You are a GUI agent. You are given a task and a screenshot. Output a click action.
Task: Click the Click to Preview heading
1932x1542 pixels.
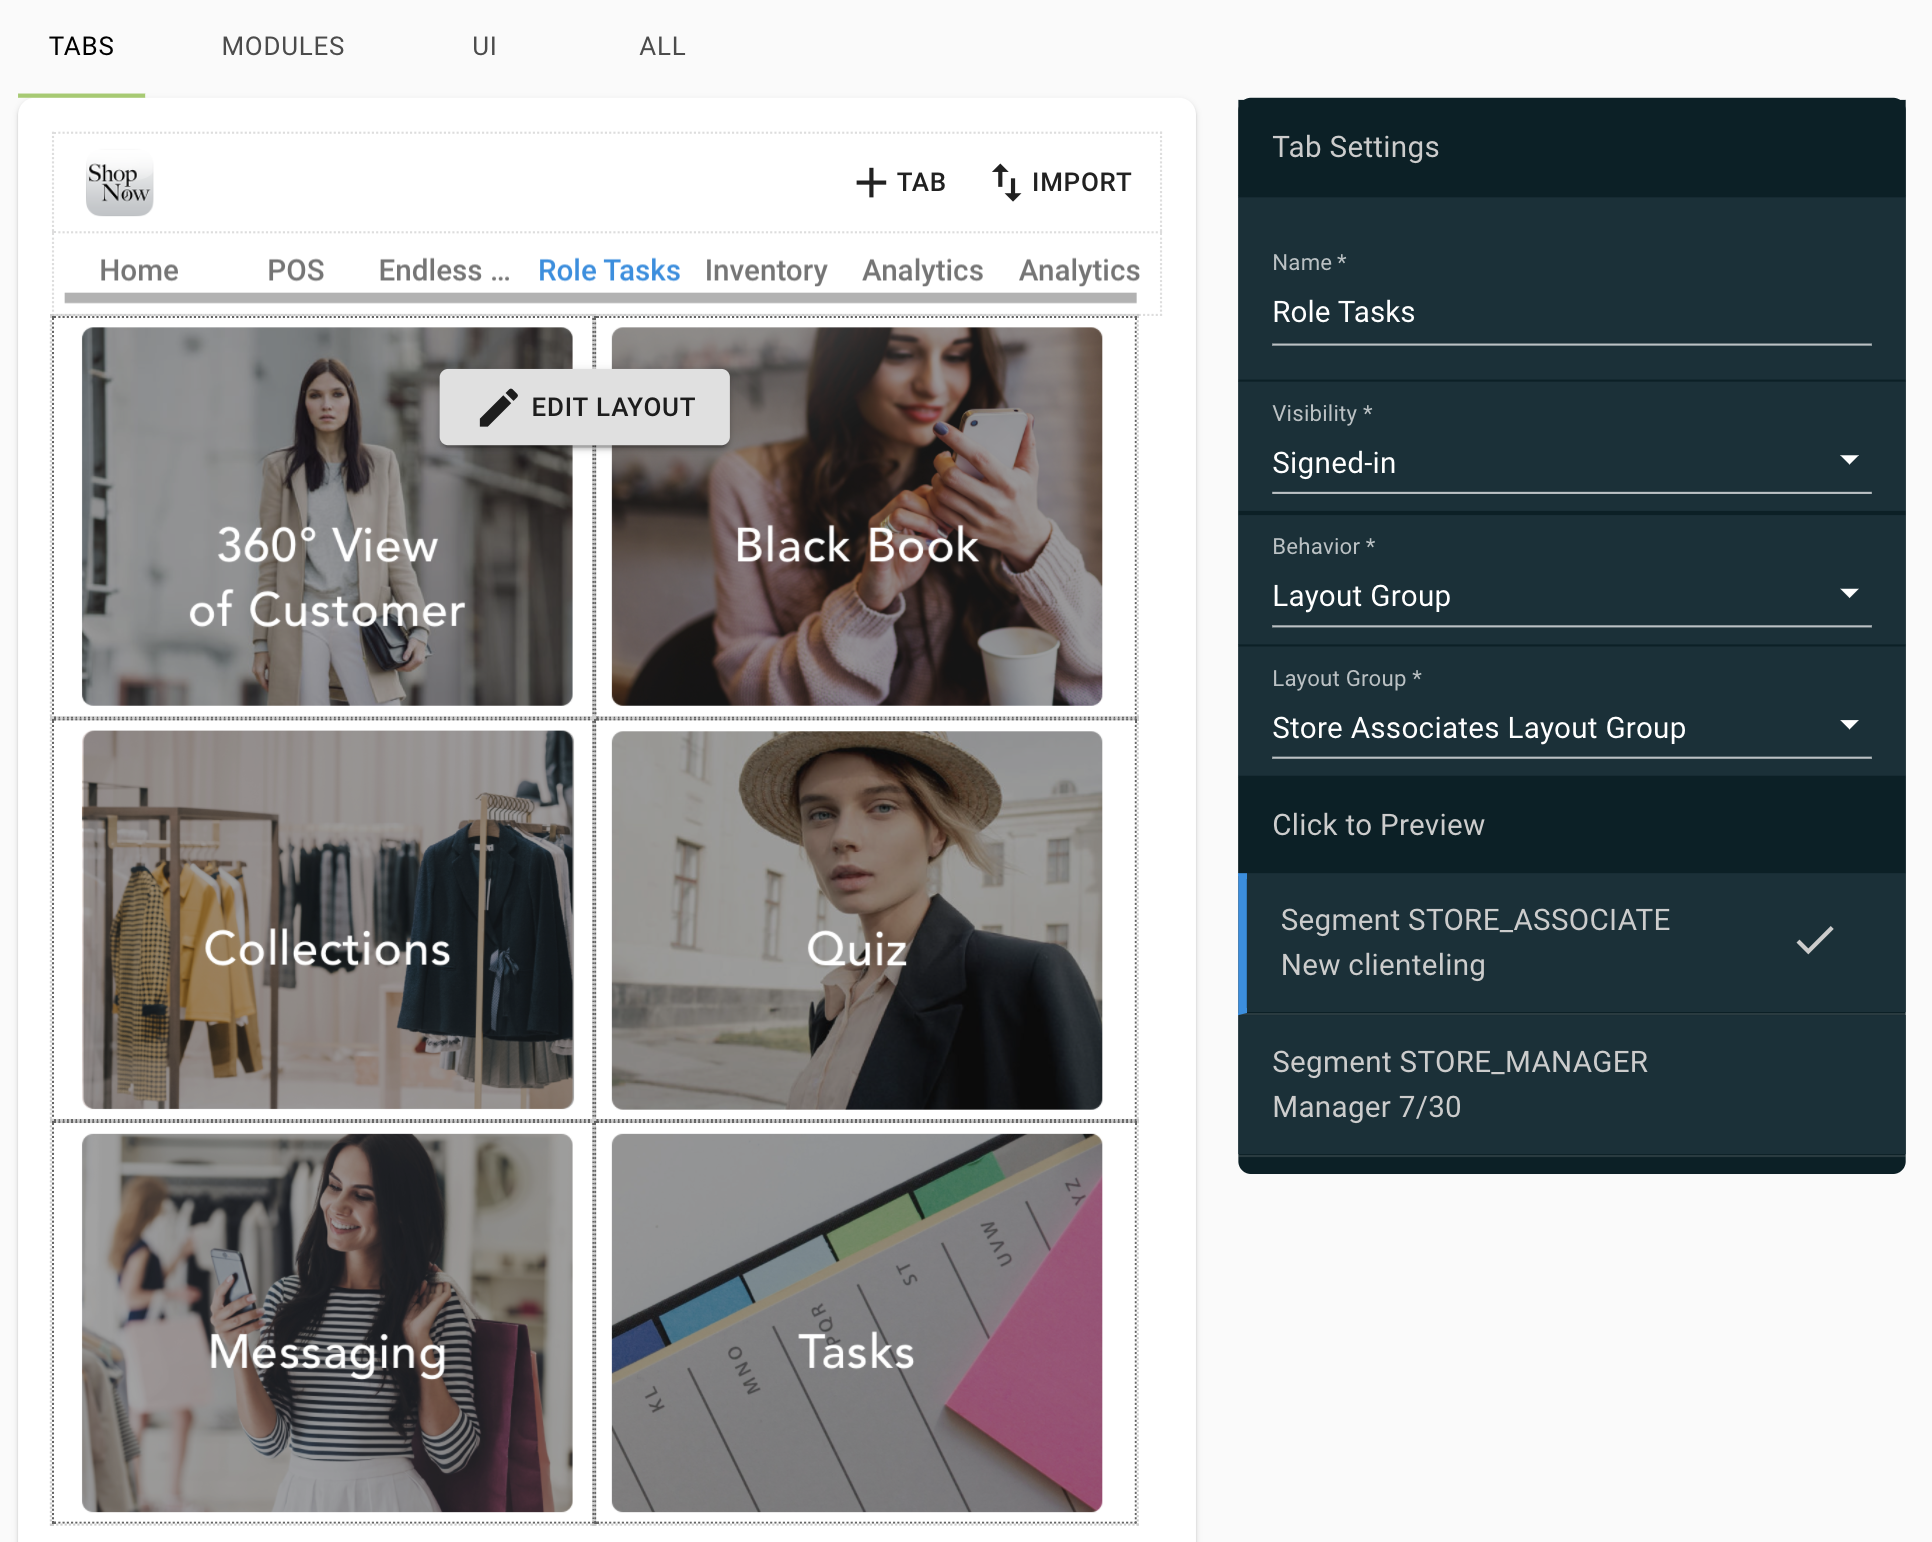(1378, 825)
